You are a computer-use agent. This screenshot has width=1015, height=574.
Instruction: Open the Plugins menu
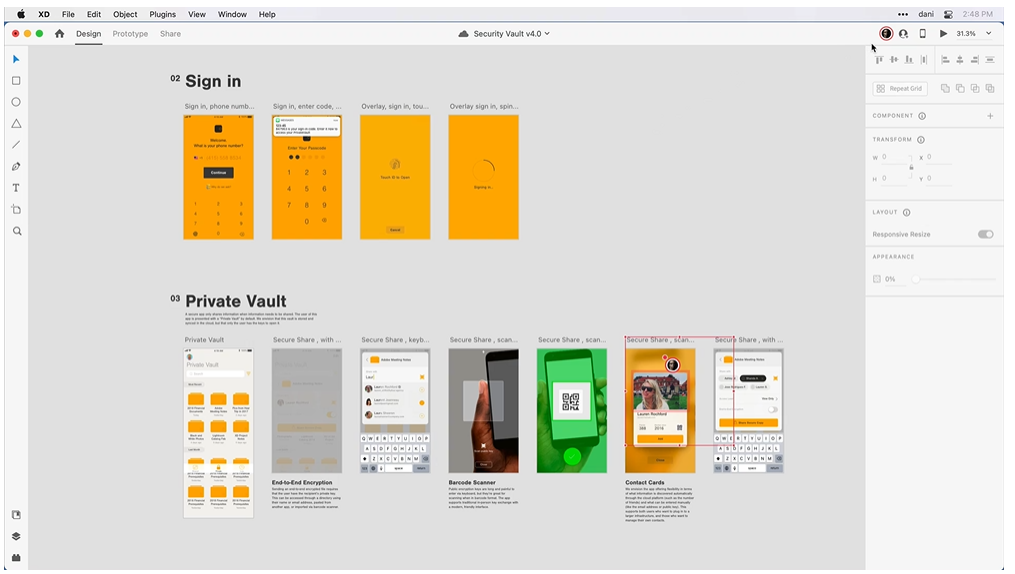pyautogui.click(x=162, y=14)
